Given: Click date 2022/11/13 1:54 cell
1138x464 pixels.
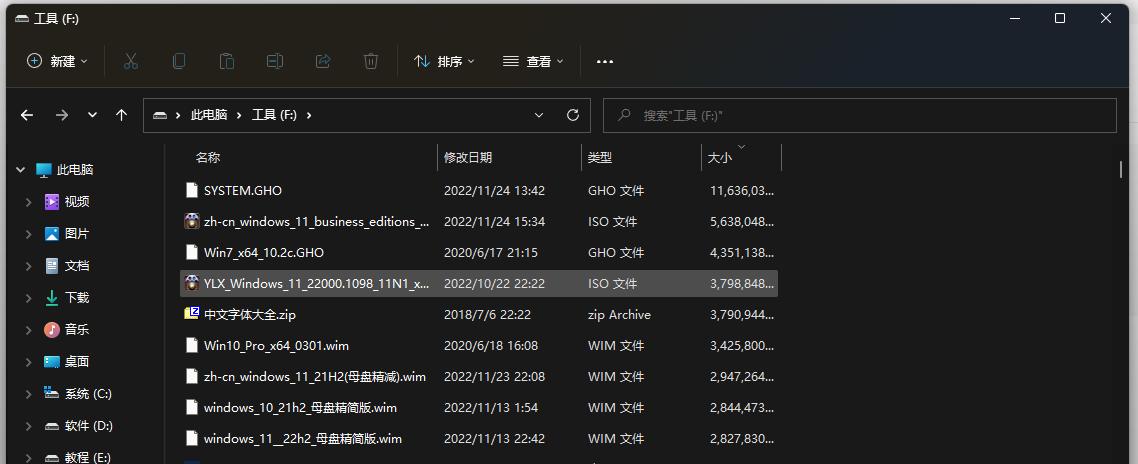Looking at the screenshot, I should (491, 407).
